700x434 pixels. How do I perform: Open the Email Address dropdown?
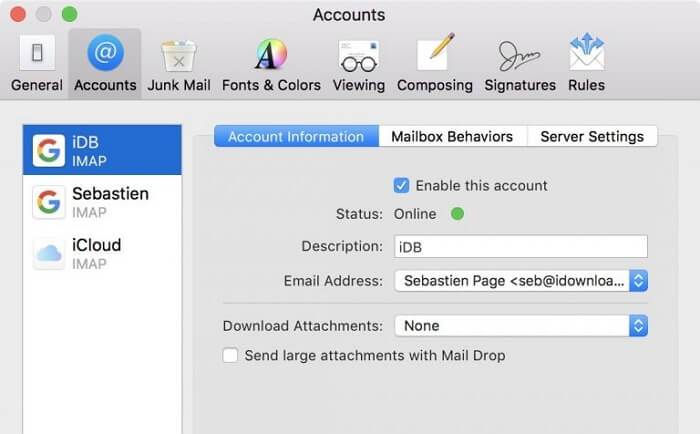coord(521,281)
